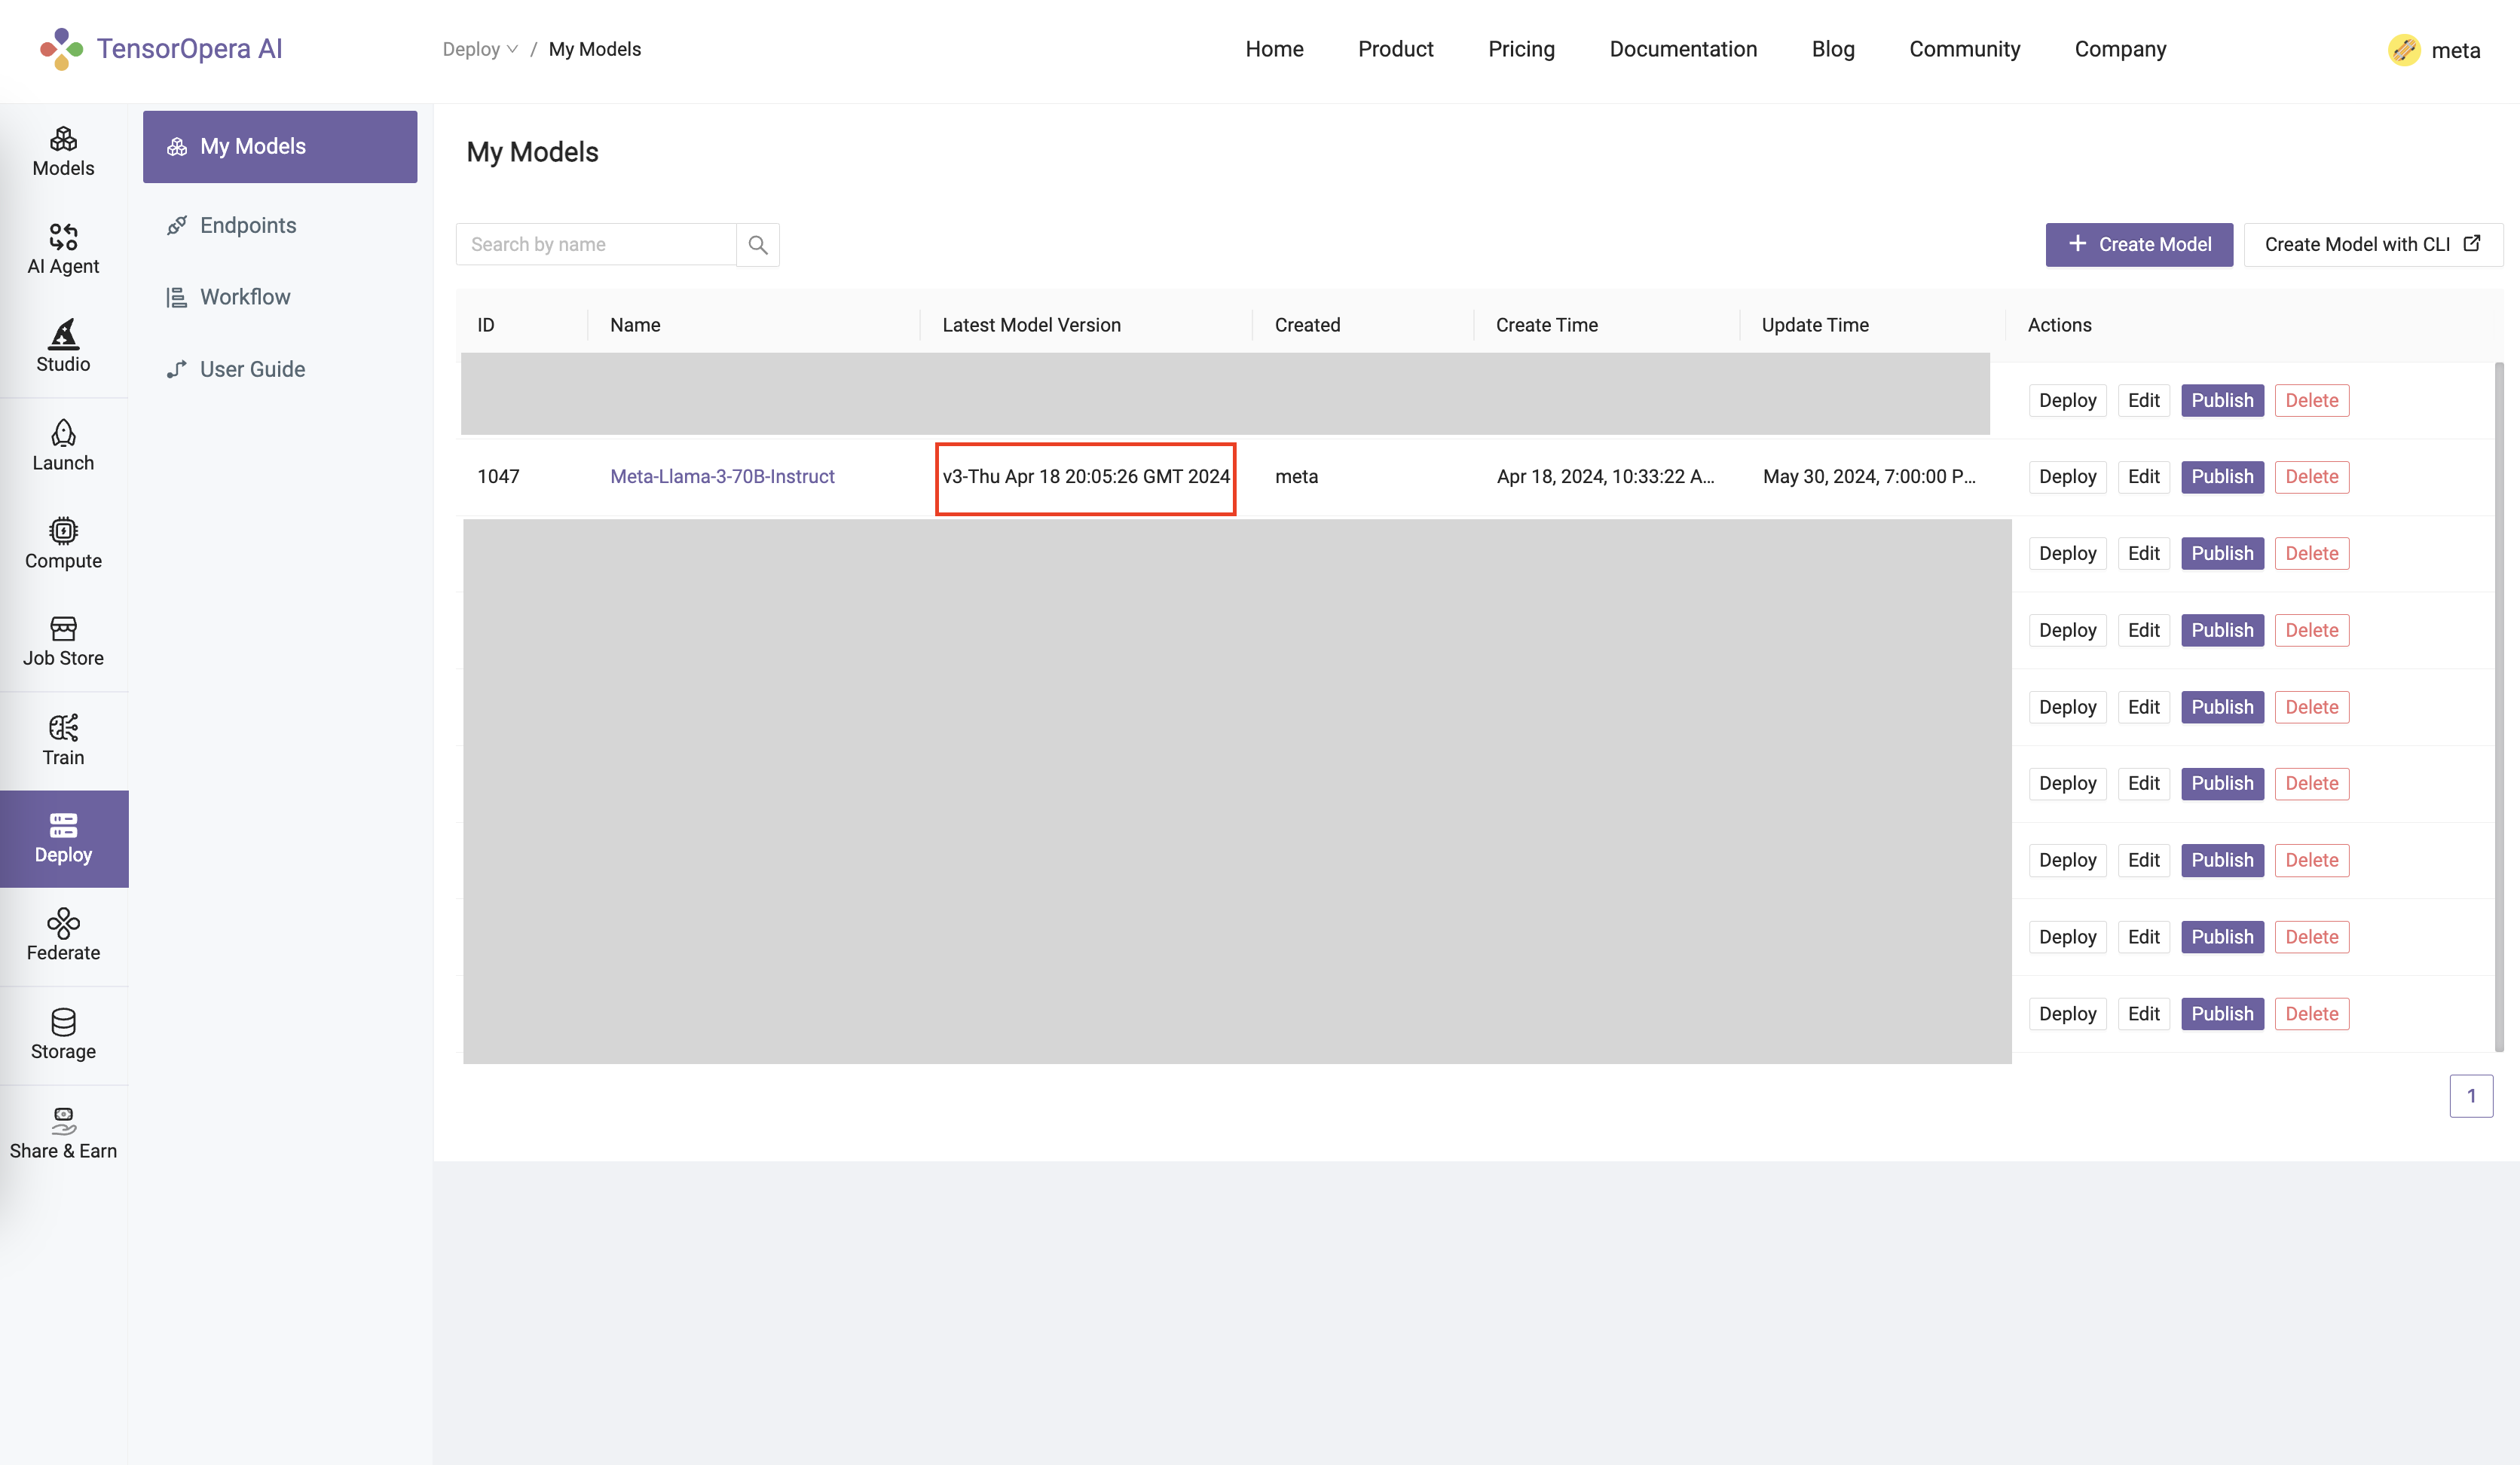Click the search magnifier button
Image resolution: width=2520 pixels, height=1465 pixels.
pyautogui.click(x=757, y=245)
